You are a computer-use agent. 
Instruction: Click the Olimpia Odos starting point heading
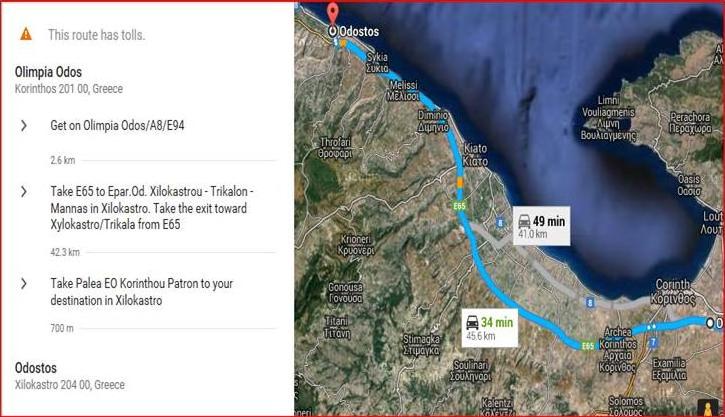pos(48,72)
